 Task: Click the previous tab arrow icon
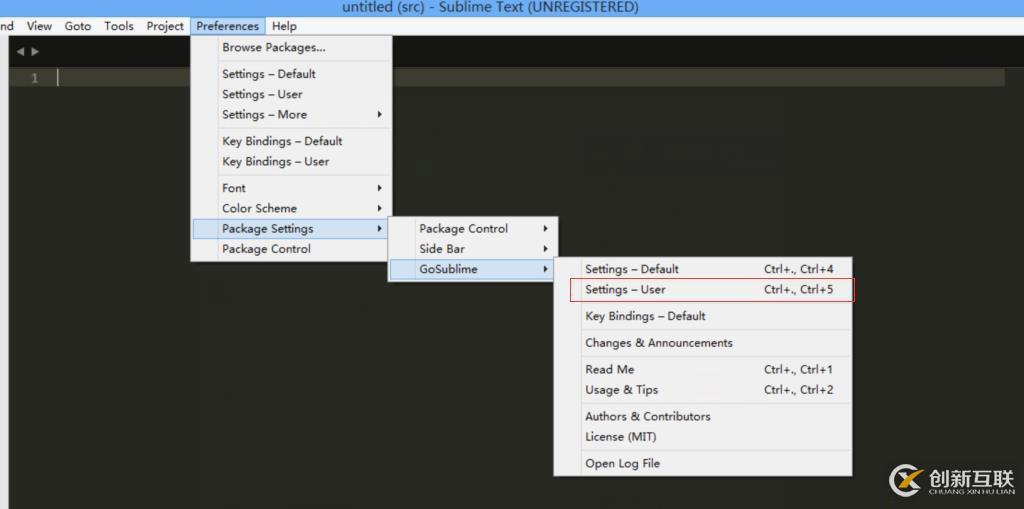pyautogui.click(x=20, y=52)
